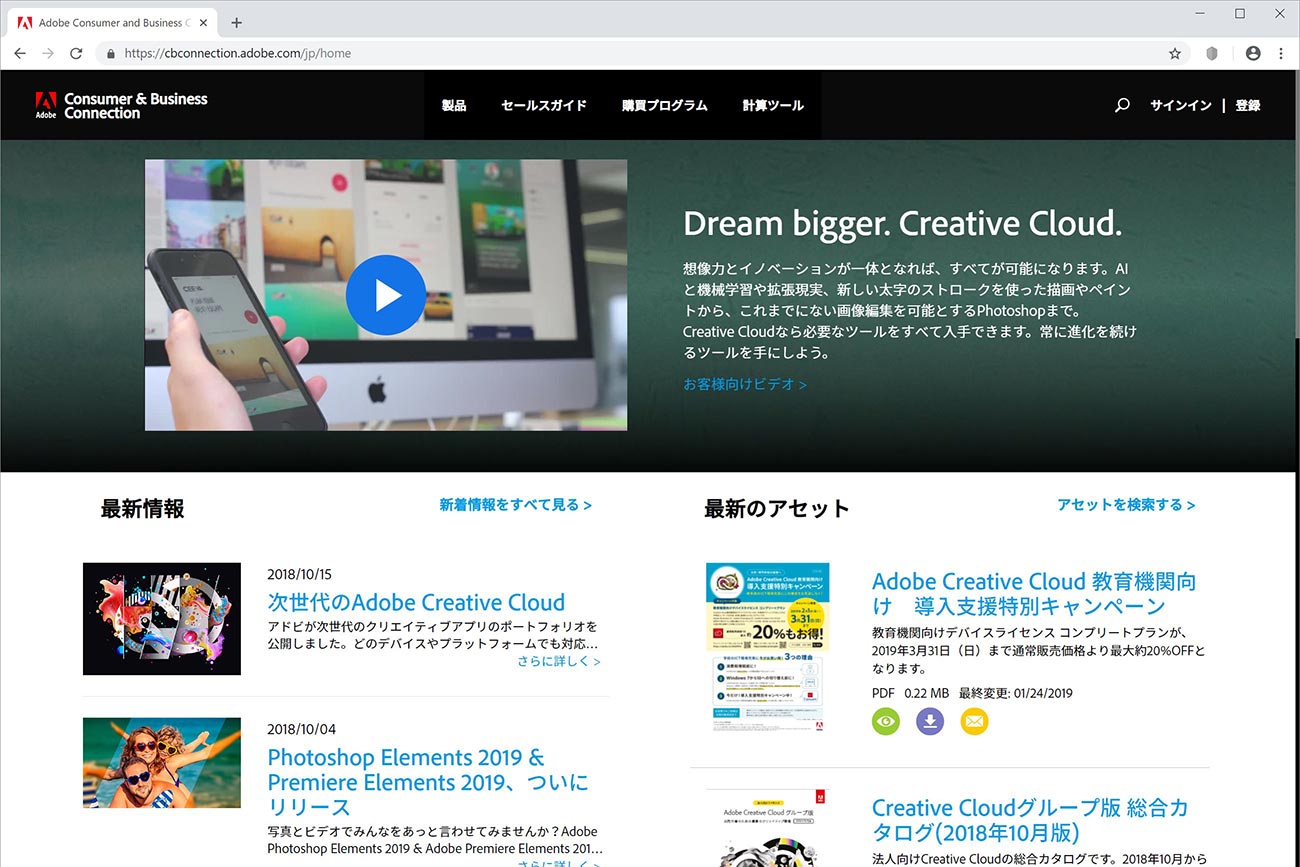Bookmark this page with the star icon
This screenshot has height=867, width=1300.
coord(1175,53)
